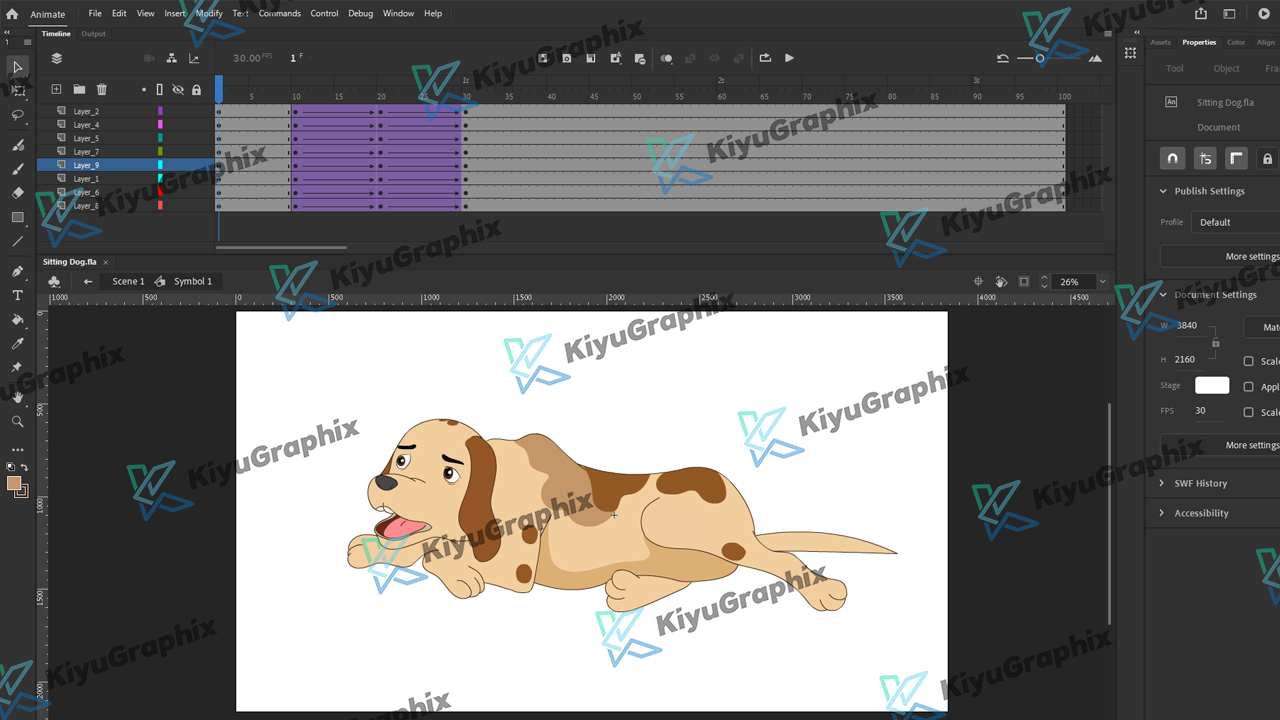
Task: Check the Scale checkbox beside document height
Action: click(x=1248, y=361)
